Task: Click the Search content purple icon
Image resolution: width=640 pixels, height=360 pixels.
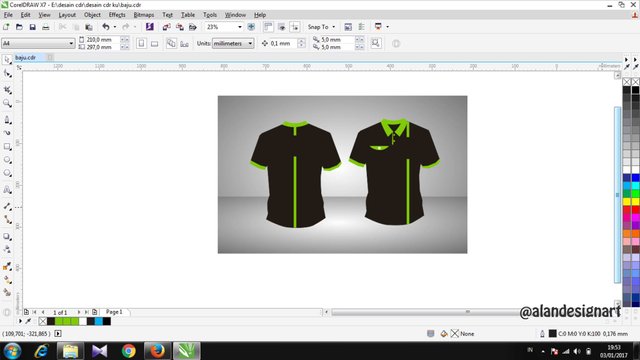Action: coord(150,27)
